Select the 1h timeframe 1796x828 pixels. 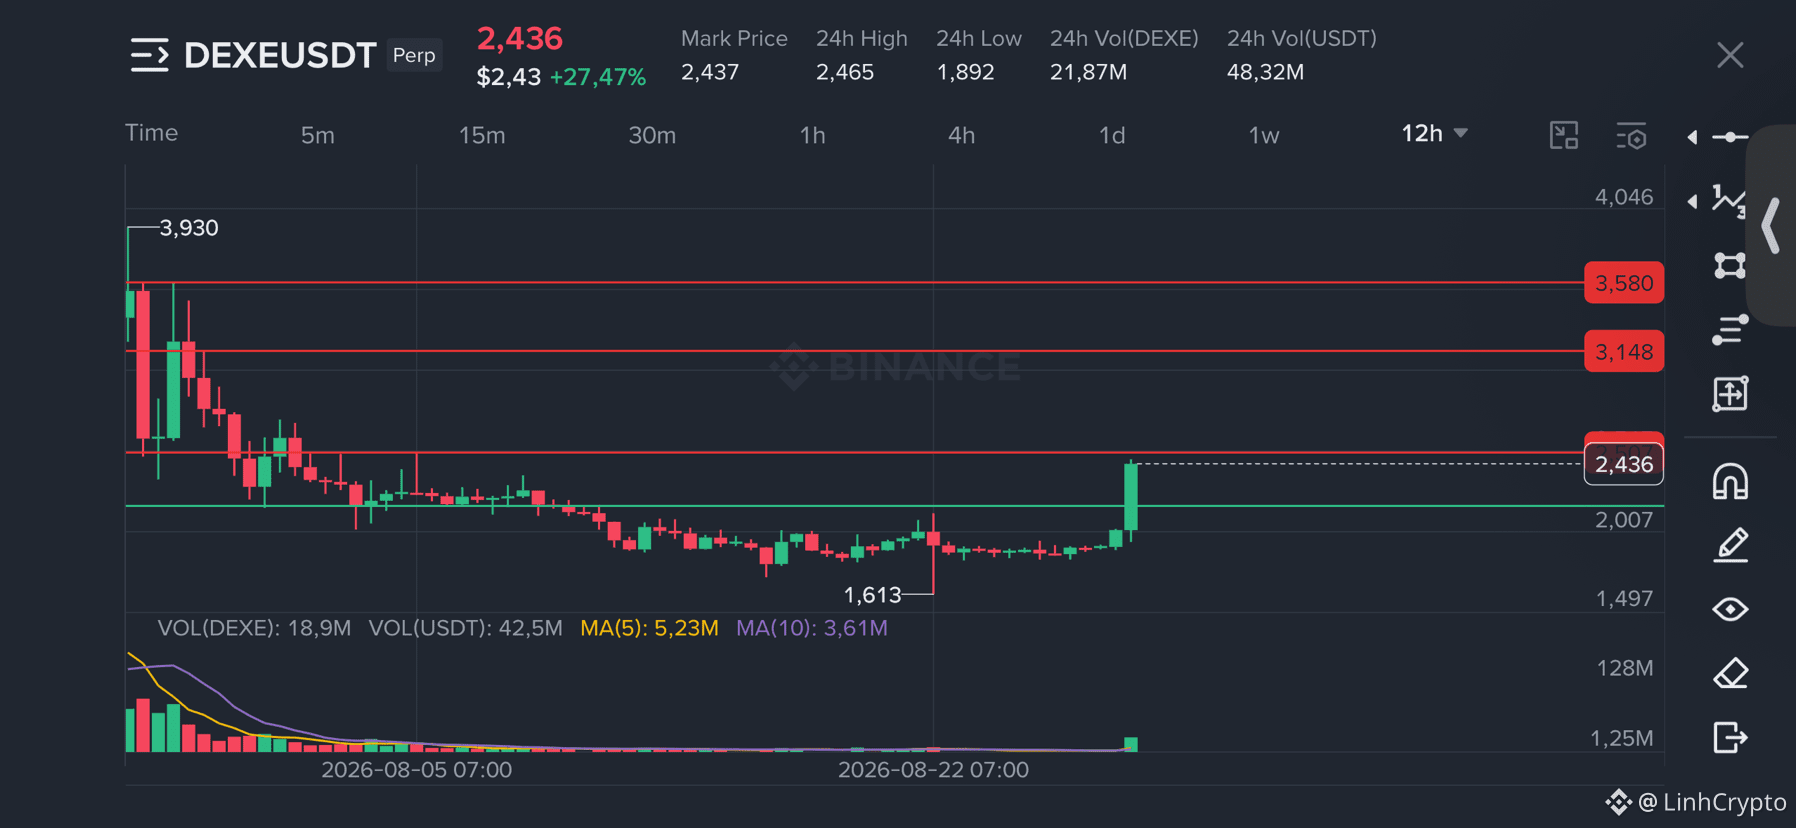pyautogui.click(x=812, y=135)
